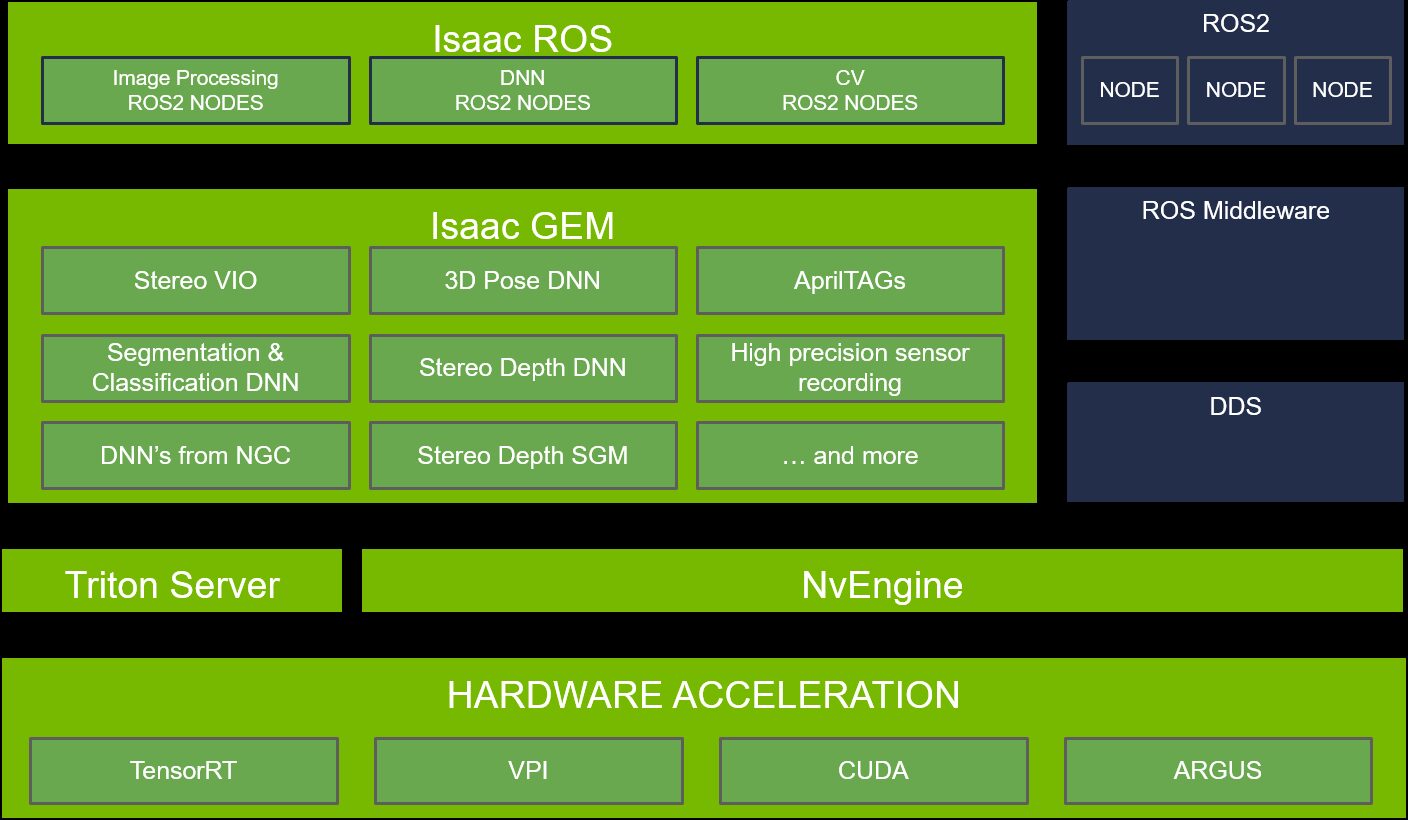The image size is (1408, 820).
Task: Expand the ROS Middleware section
Action: coord(1236,262)
